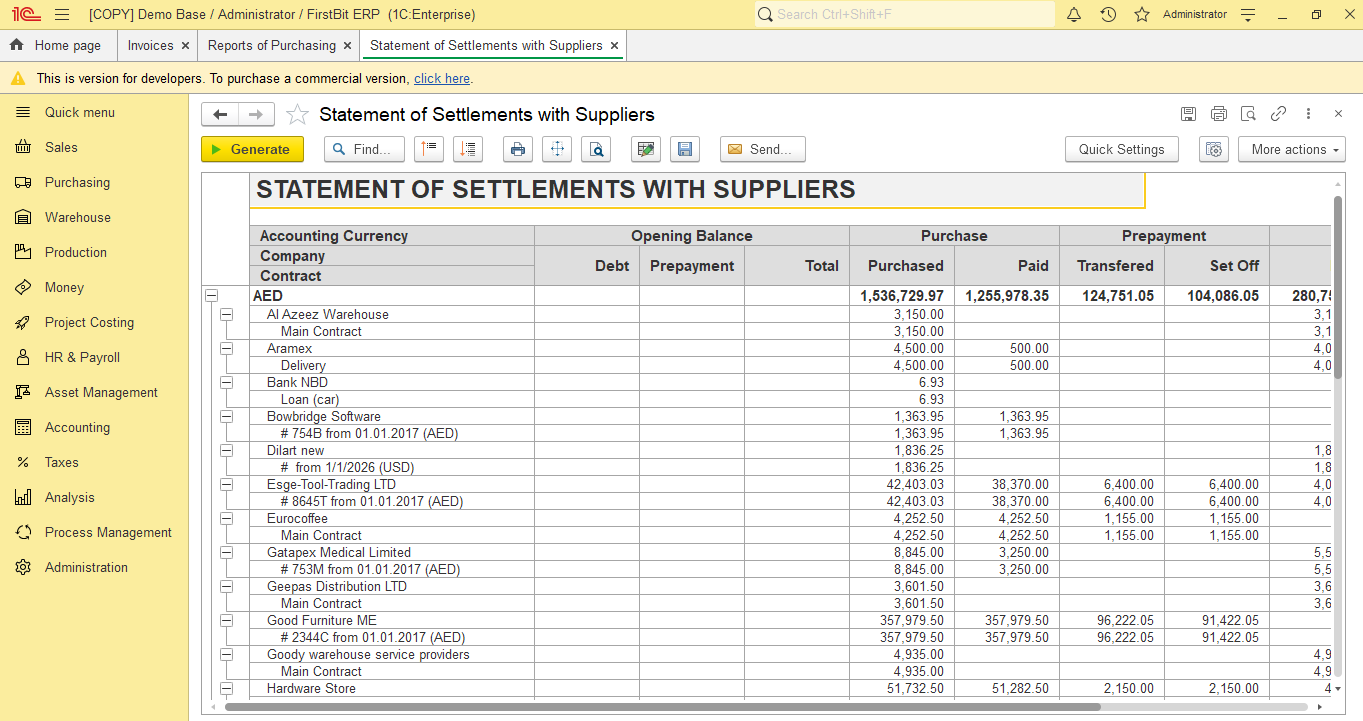This screenshot has width=1363, height=721.
Task: Click the toolbar icon with red down arrow
Action: [468, 149]
